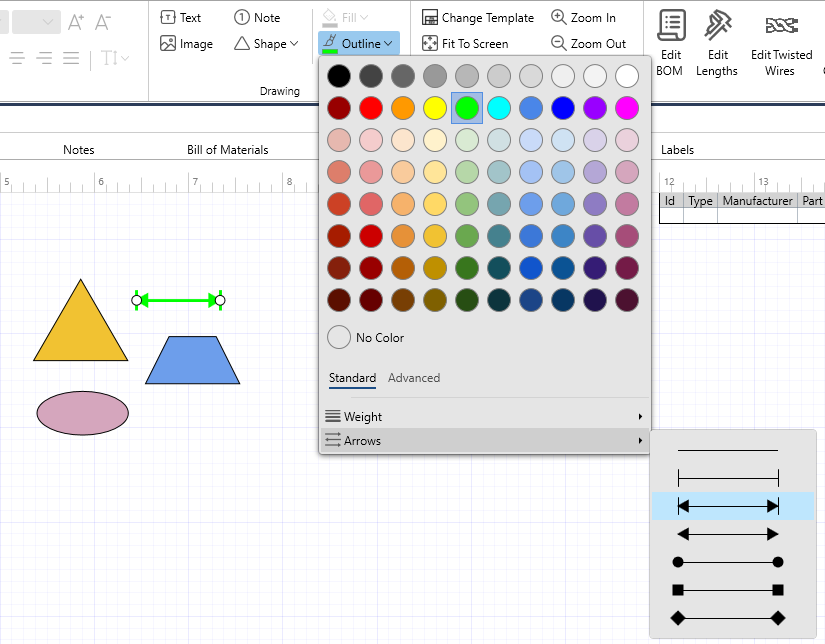
Task: Choose plain line with no arrowheads
Action: [732, 450]
